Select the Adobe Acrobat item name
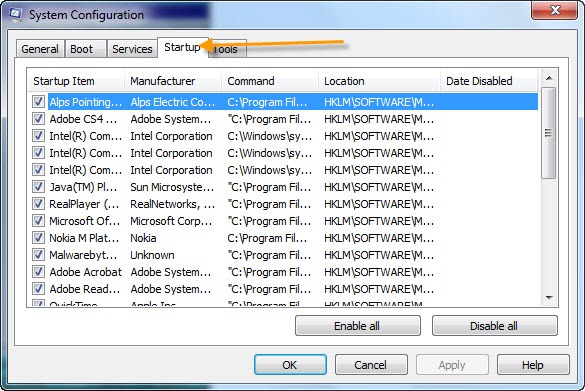The image size is (585, 391). 85,272
